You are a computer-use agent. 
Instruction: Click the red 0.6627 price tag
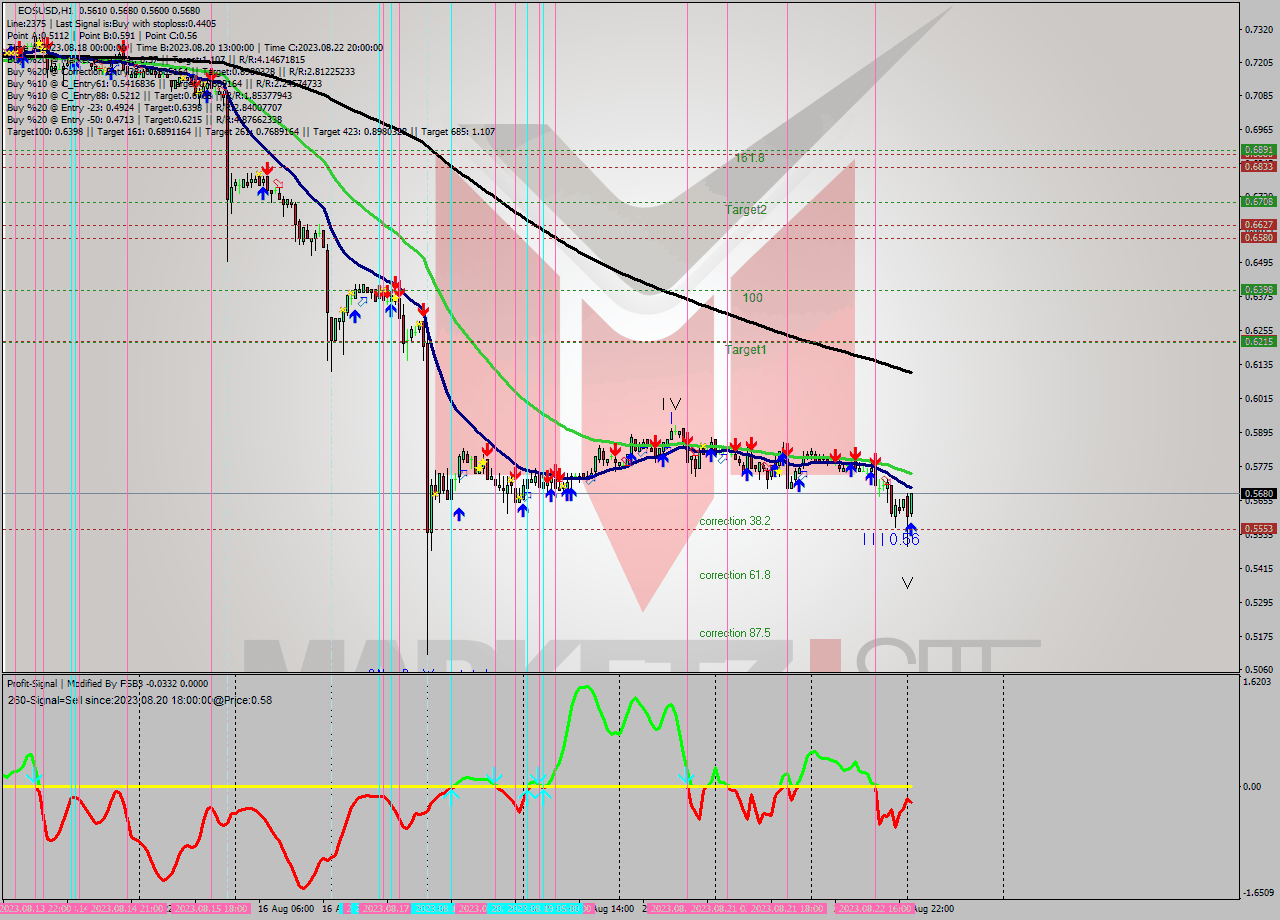point(1257,225)
